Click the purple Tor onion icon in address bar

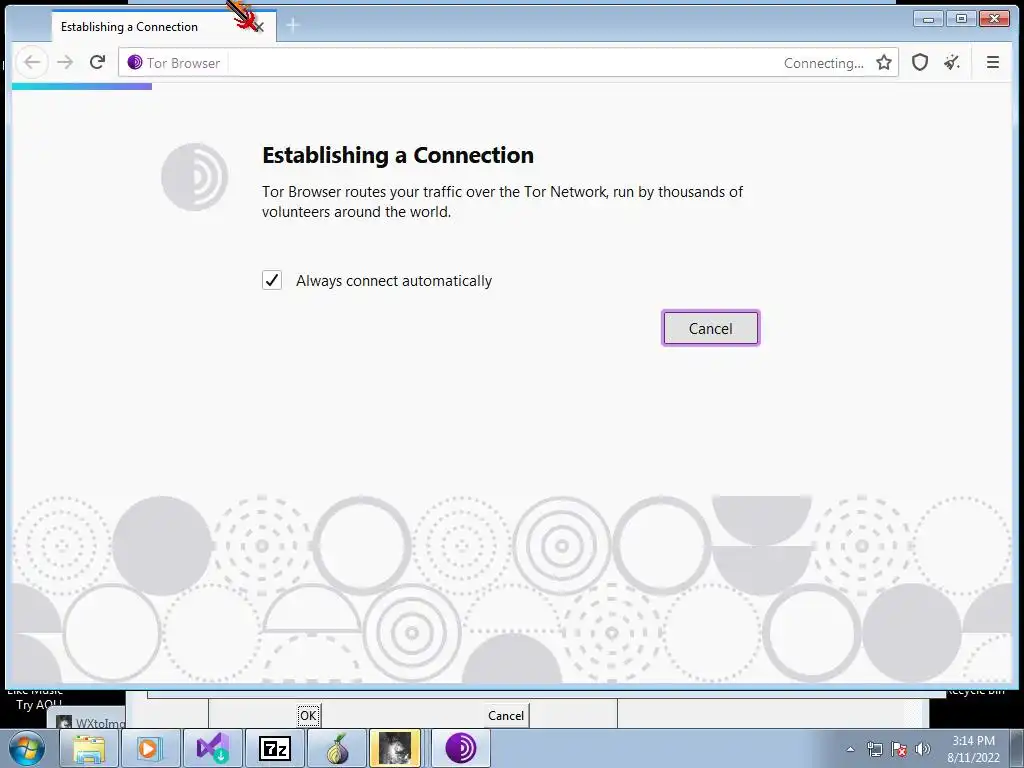coord(135,63)
